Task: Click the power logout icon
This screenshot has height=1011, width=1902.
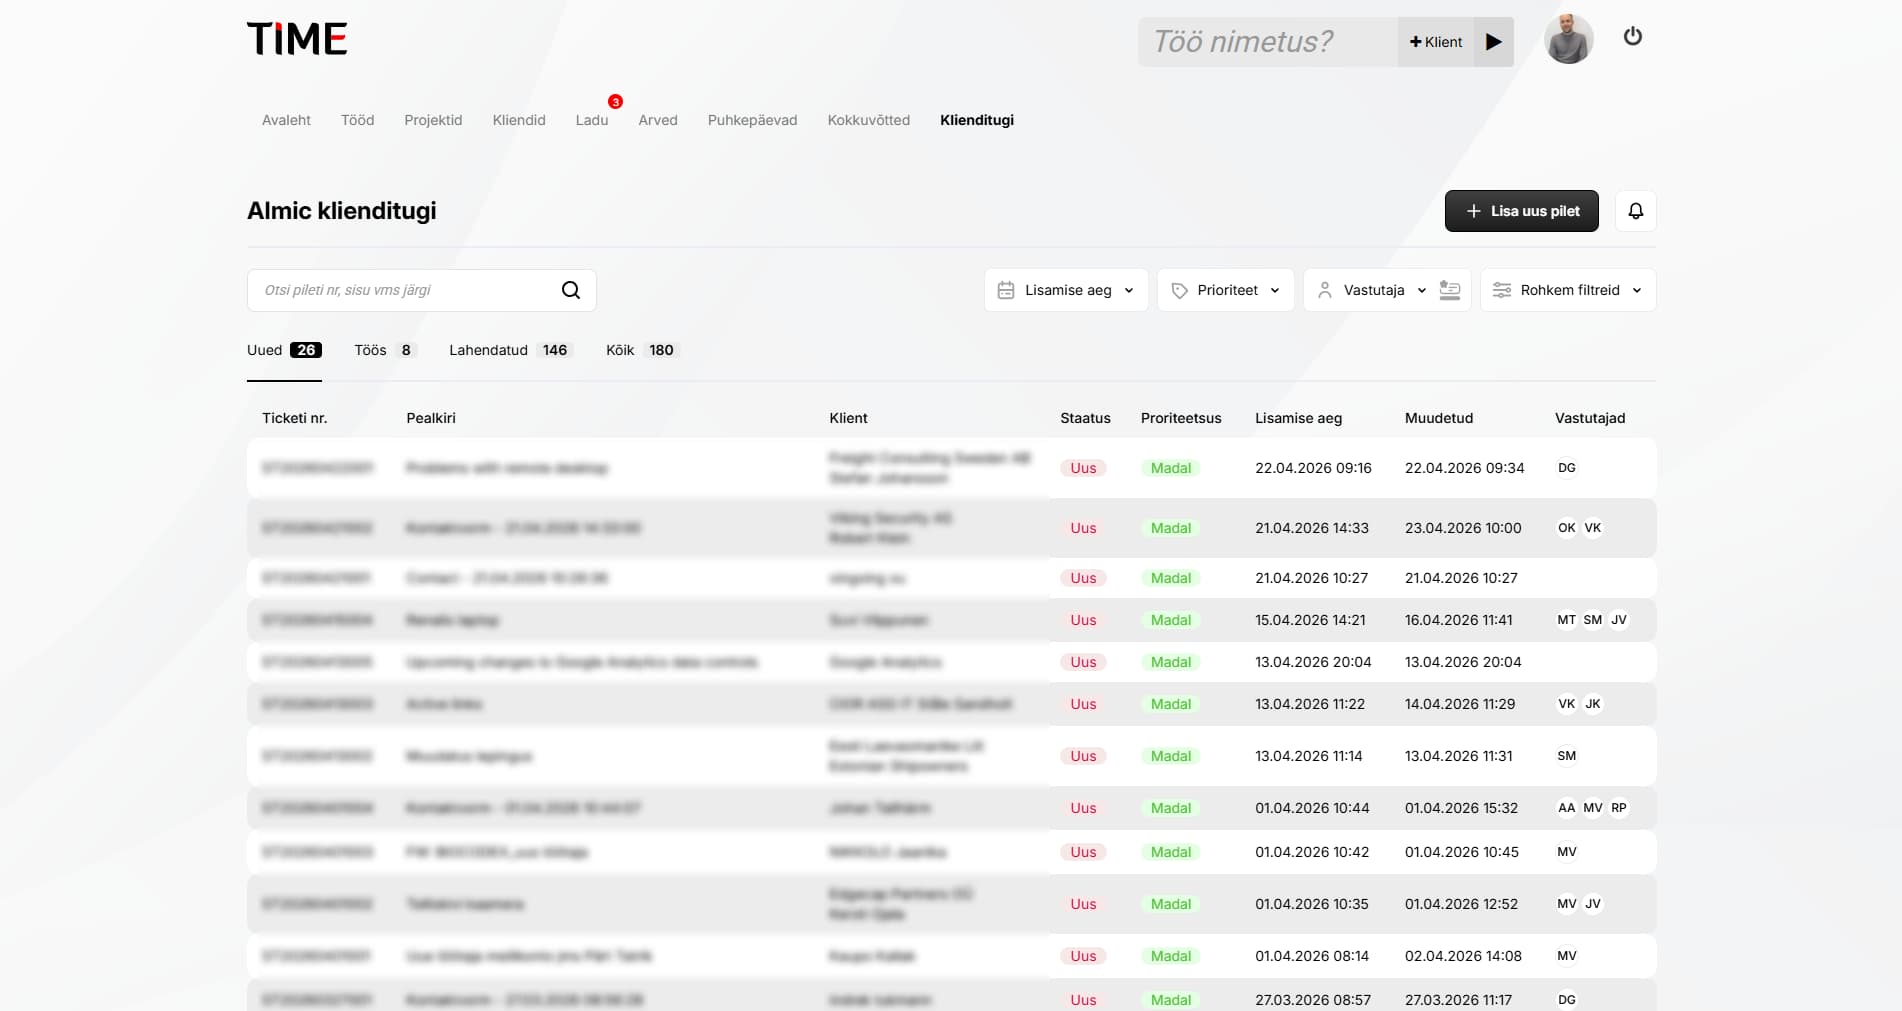Action: click(1632, 37)
